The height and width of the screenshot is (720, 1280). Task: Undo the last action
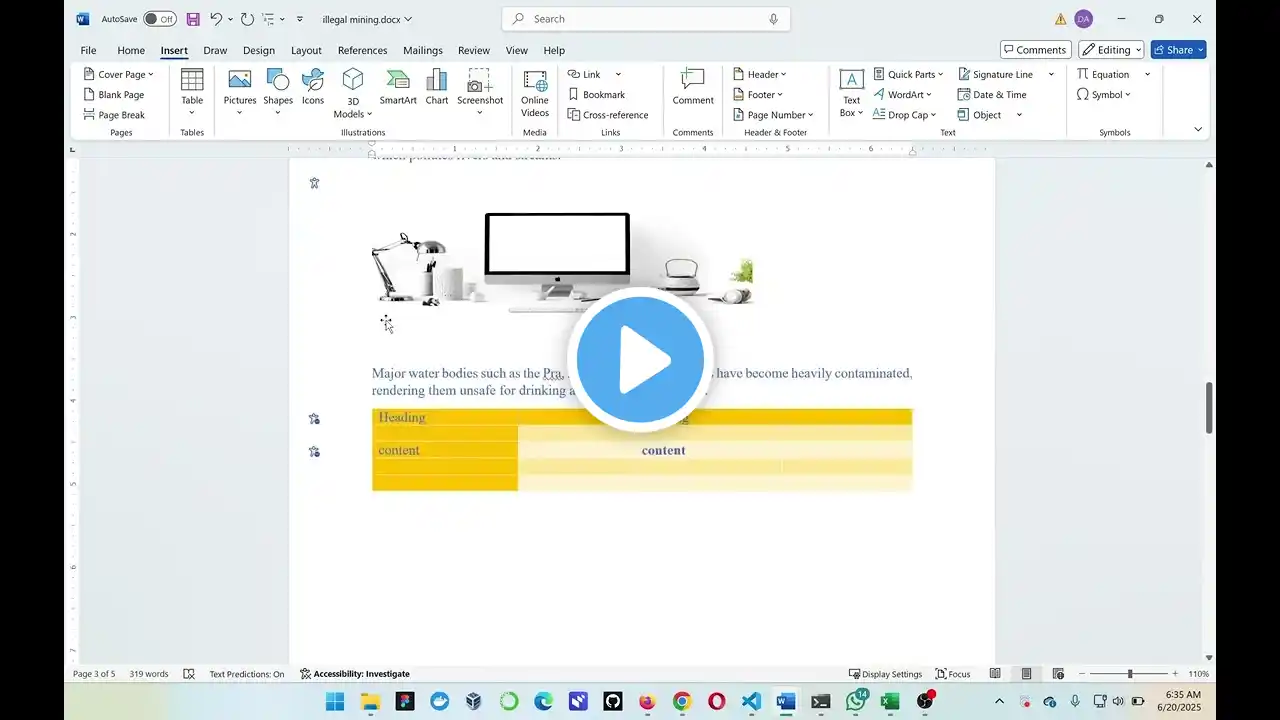pos(215,19)
